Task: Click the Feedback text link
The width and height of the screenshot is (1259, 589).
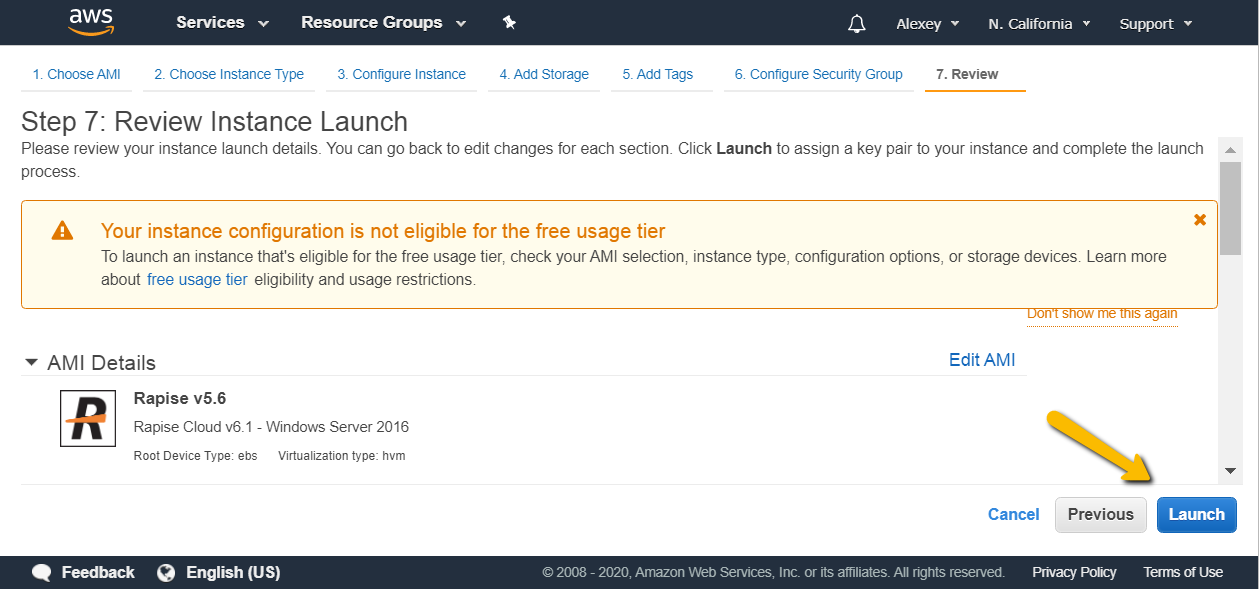Action: (98, 573)
